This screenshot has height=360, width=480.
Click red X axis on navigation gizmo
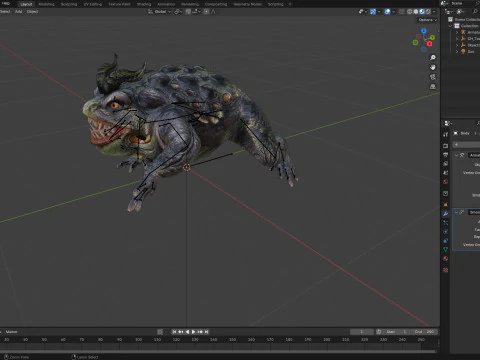tap(430, 44)
